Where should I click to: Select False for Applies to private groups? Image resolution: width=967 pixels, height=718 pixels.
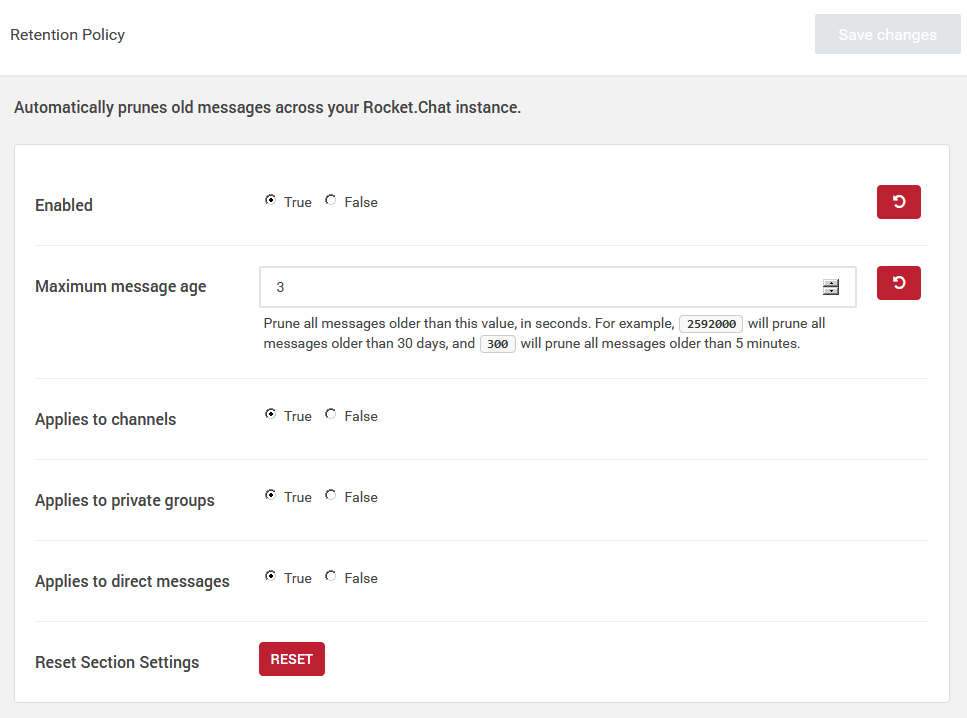point(331,495)
